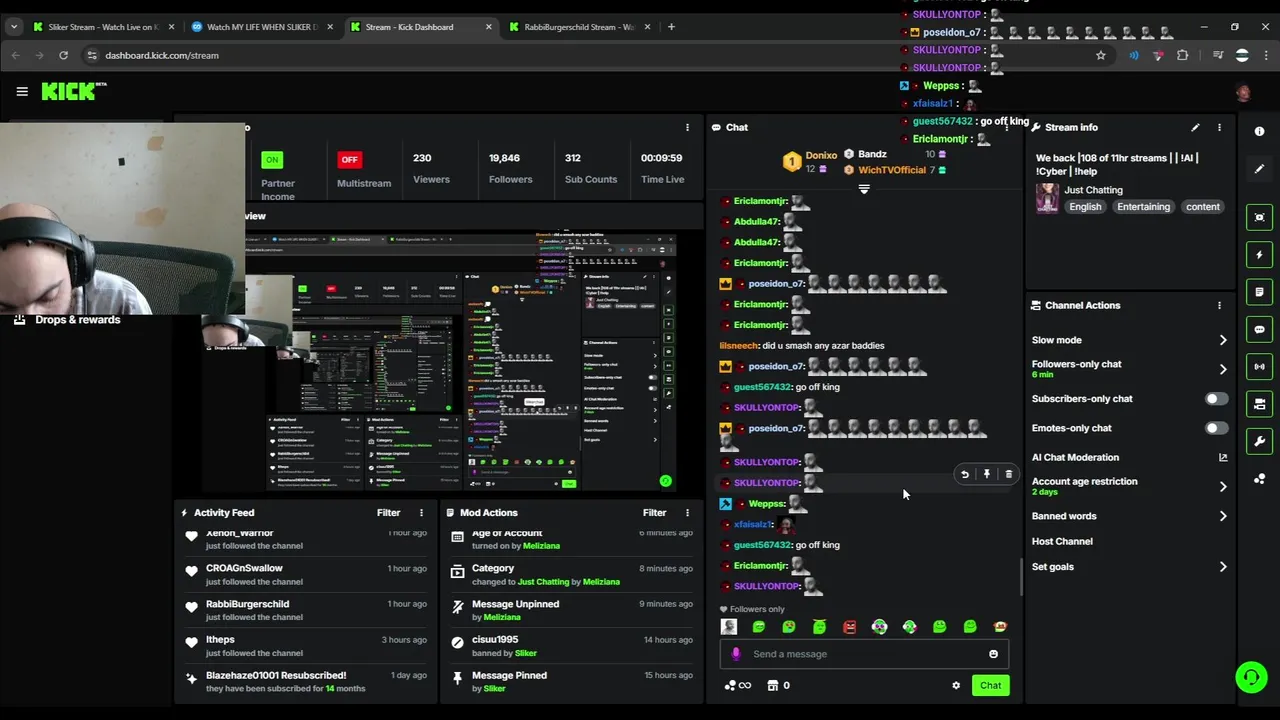Pin the hovered SKULLYONTOP chat message
Image resolution: width=1280 pixels, height=720 pixels.
pos(987,475)
